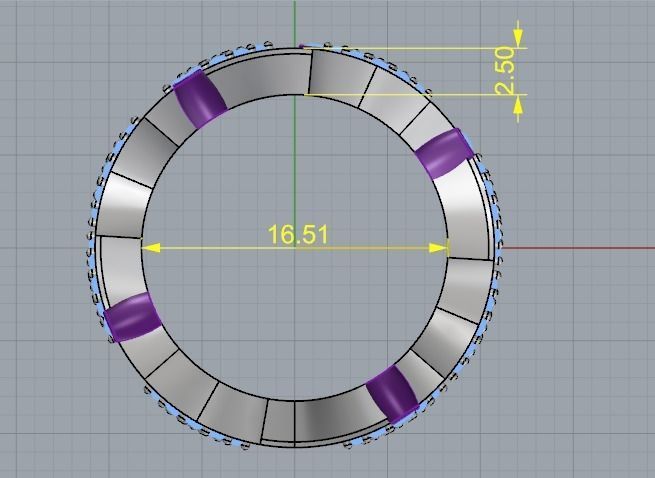Click the left arrowhead of the 16.51 dimension
Viewport: 655px width, 478px height.
(x=150, y=248)
